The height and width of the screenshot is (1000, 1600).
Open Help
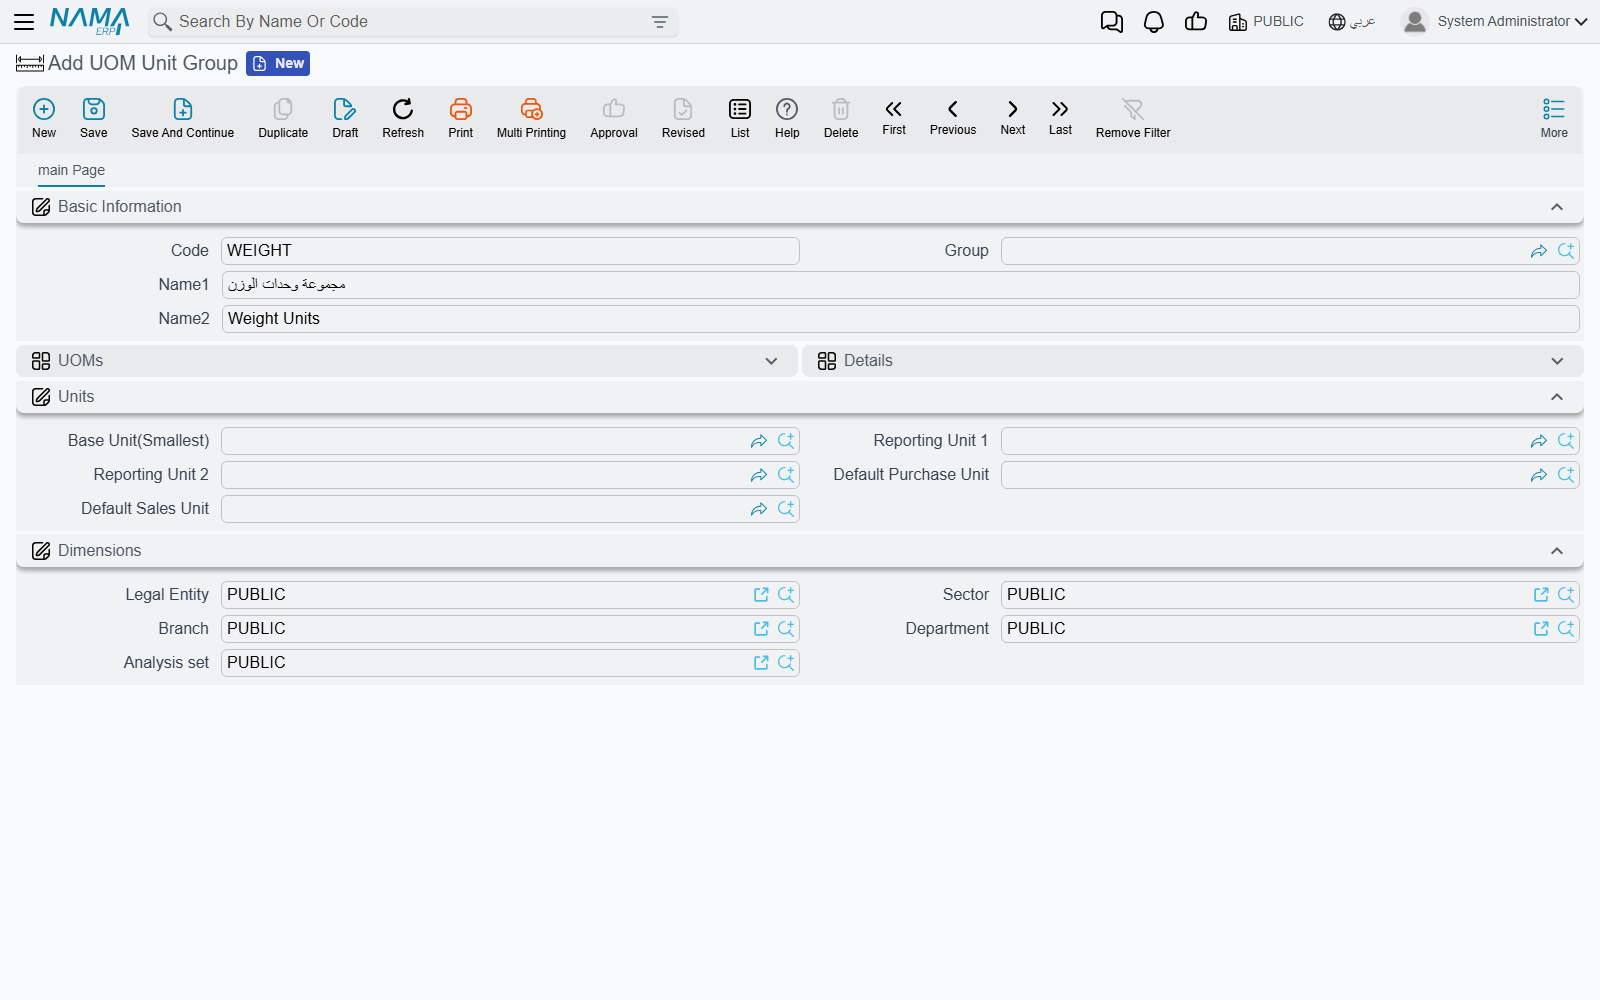(787, 118)
